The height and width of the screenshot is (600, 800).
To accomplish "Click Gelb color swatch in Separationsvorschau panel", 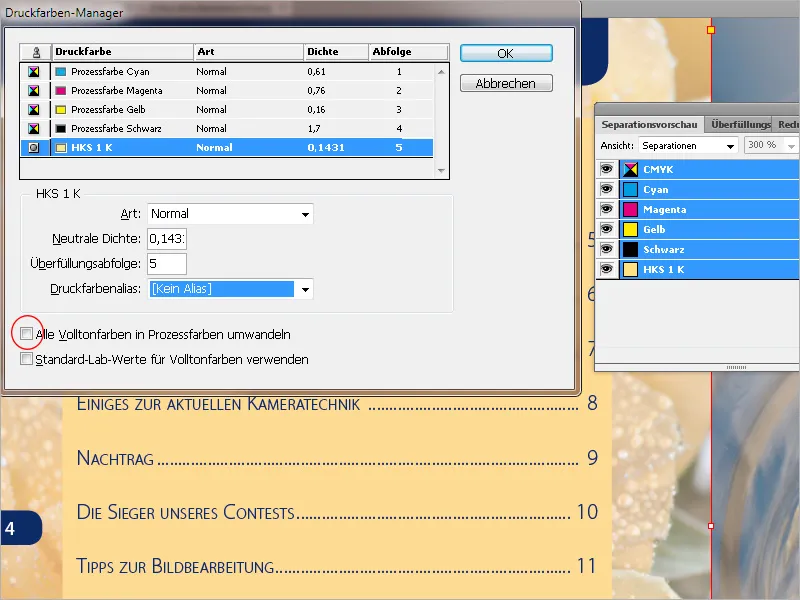I will (631, 229).
